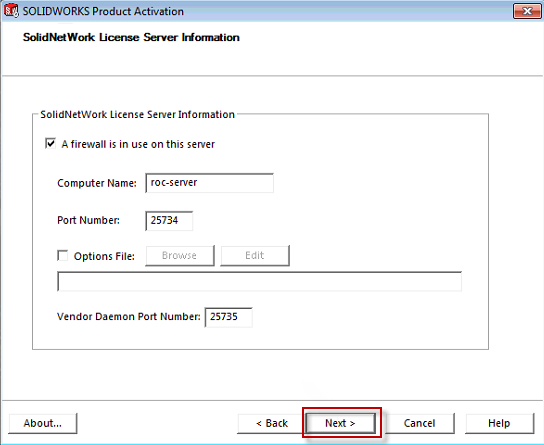This screenshot has width=544, height=445.
Task: Click the 'SOLIDWORKS Product Activation' title text
Action: pyautogui.click(x=103, y=11)
